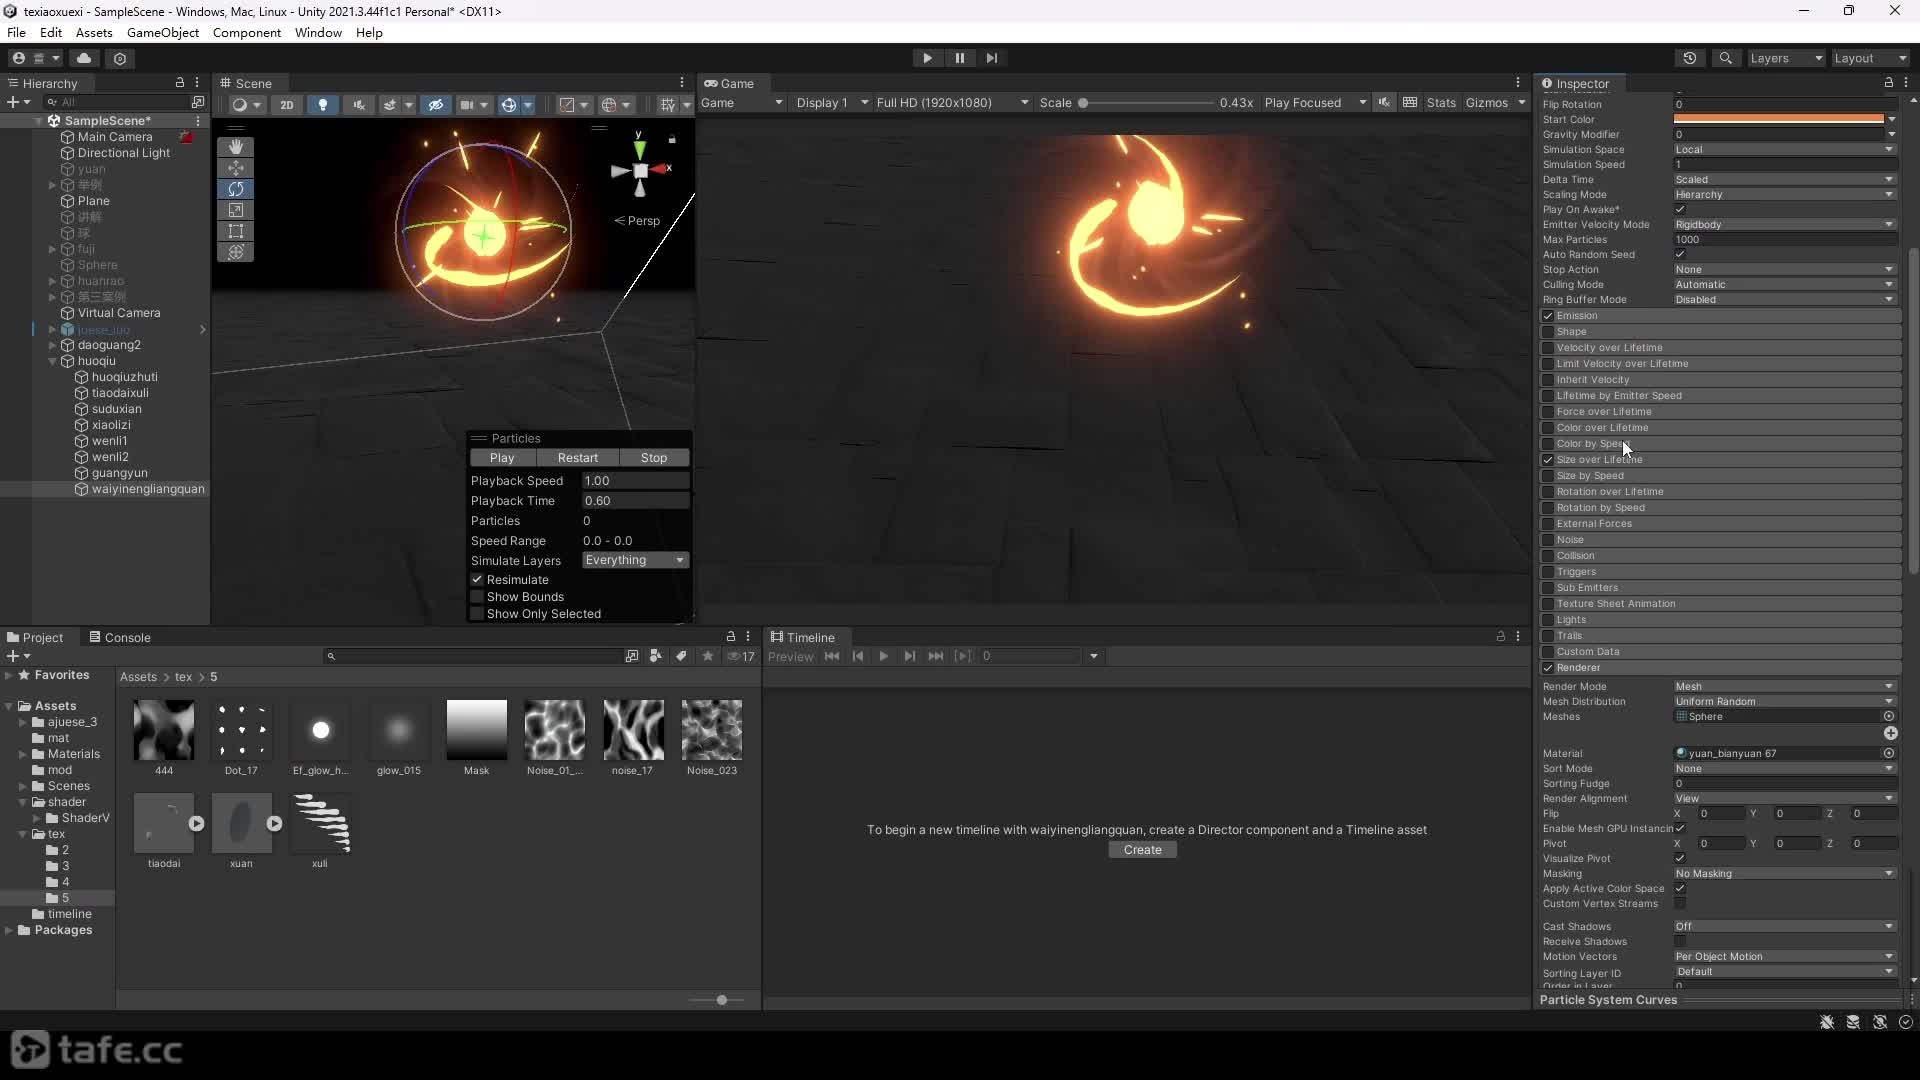Open the global search icon
This screenshot has height=1080, width=1920.
point(1725,58)
